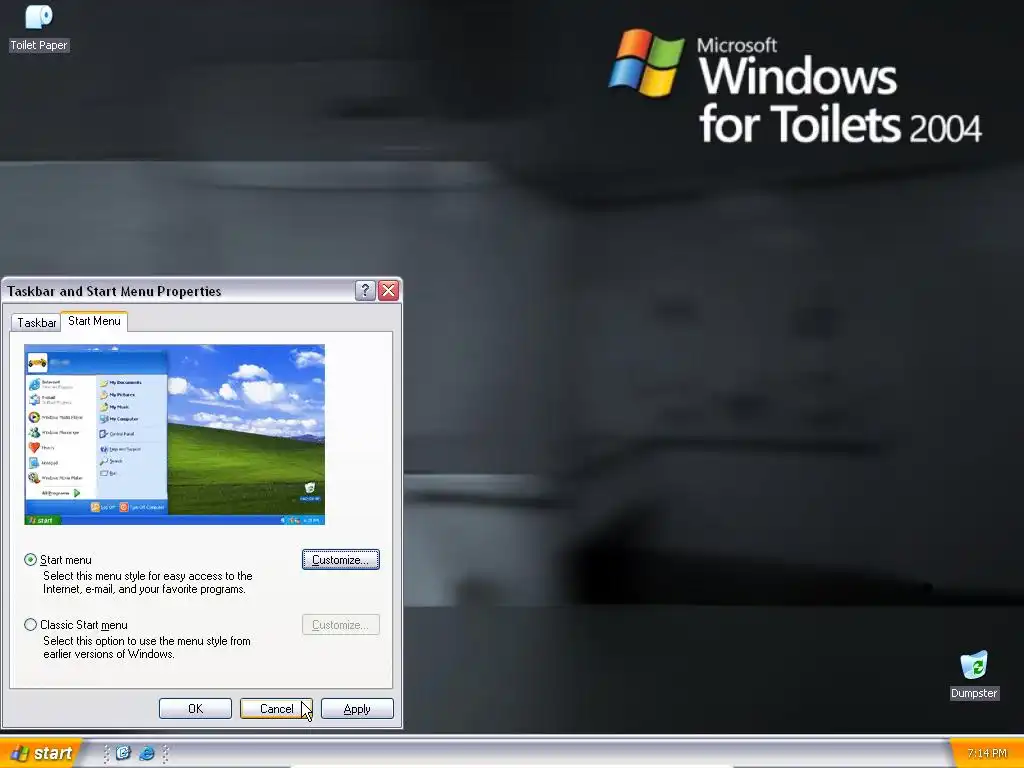Choose the Start menu radio option
1024x768 pixels.
click(x=57, y=560)
